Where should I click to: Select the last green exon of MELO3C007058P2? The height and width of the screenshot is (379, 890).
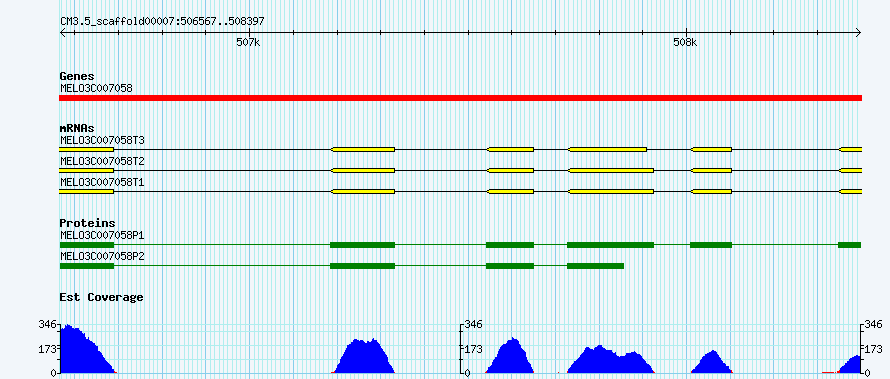pos(595,266)
